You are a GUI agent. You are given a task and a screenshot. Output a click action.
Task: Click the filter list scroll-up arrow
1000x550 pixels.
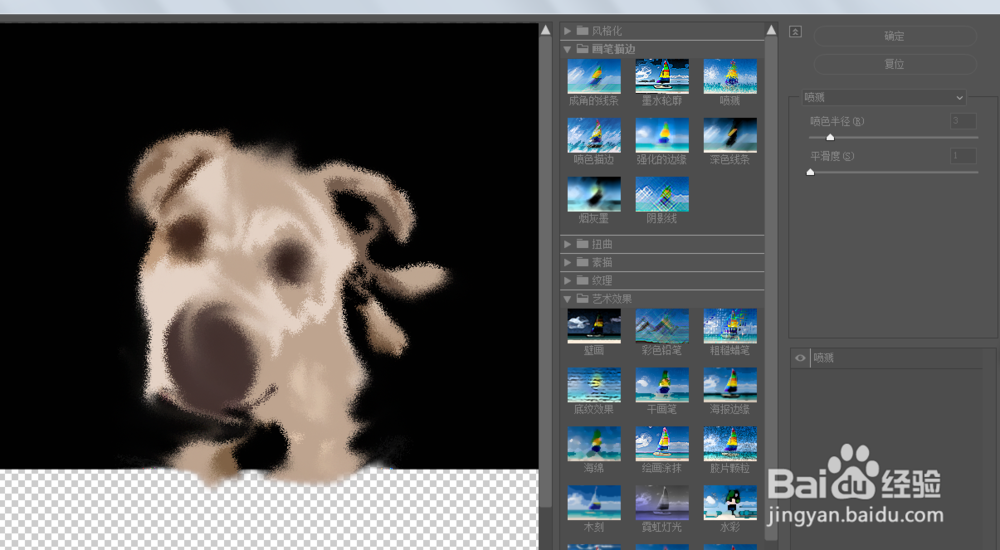pos(771,30)
